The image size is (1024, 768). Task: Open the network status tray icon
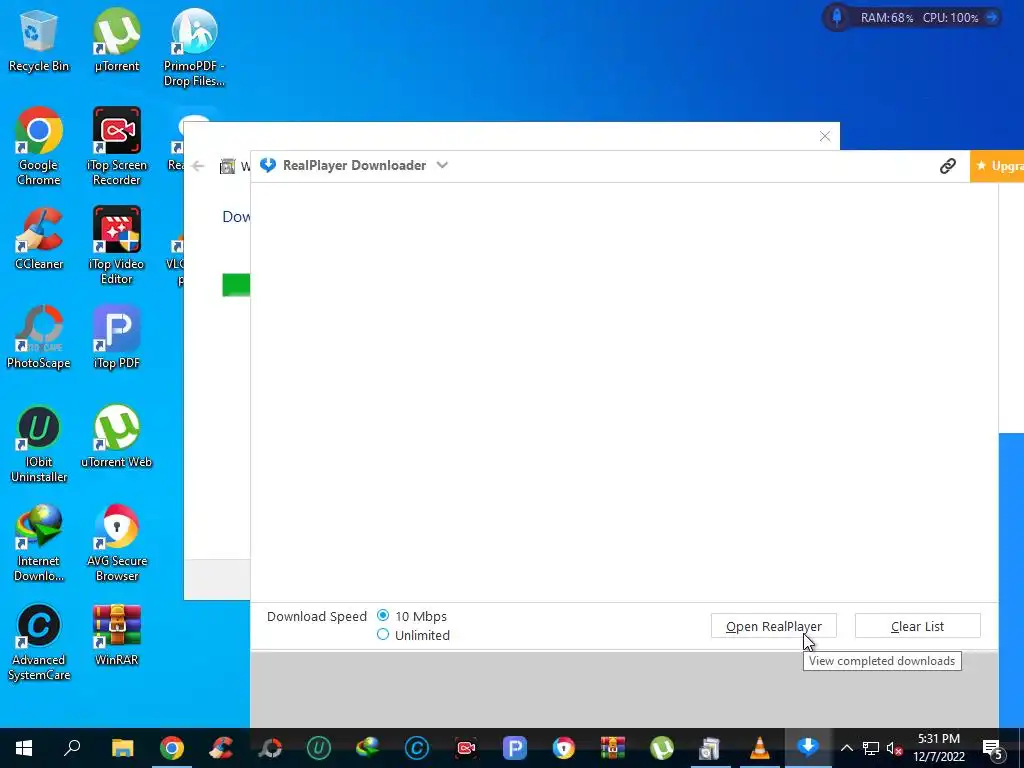(x=871, y=748)
